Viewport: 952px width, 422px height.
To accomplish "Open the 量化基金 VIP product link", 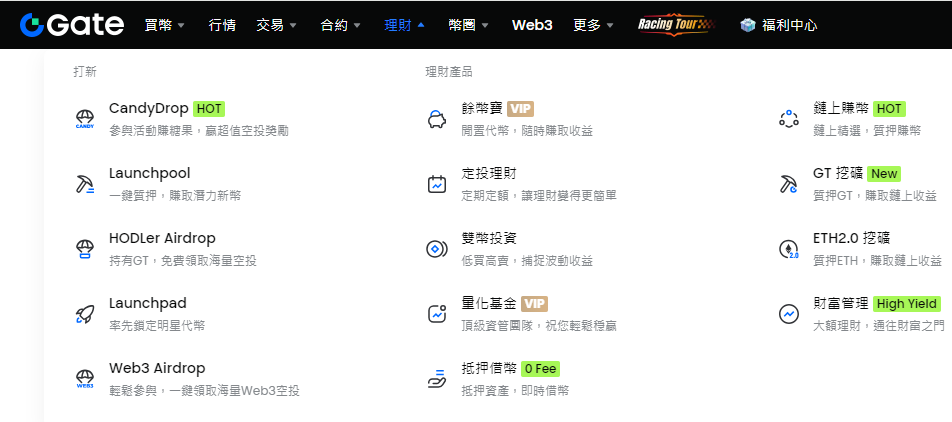I will tap(504, 303).
